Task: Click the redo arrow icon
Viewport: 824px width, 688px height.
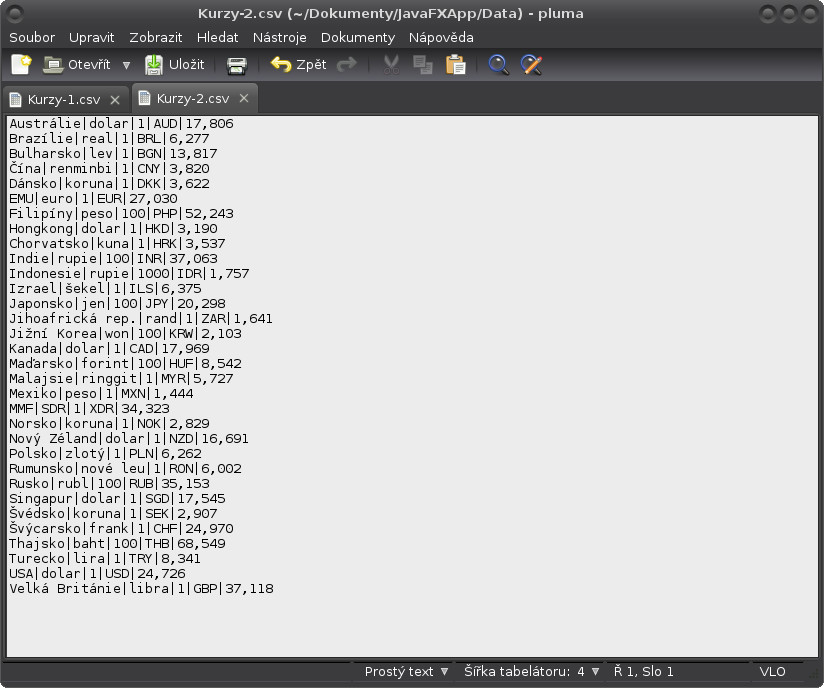Action: coord(347,65)
